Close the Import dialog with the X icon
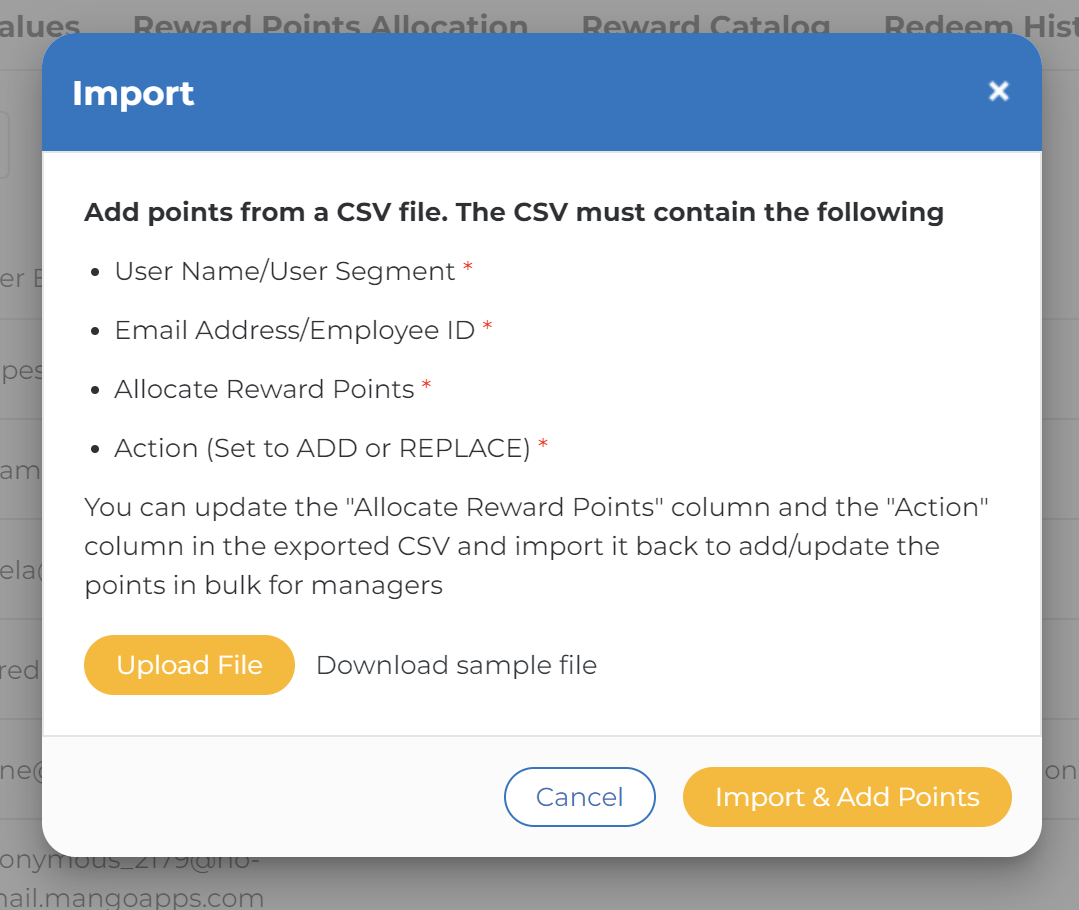The image size is (1079, 910). click(998, 91)
